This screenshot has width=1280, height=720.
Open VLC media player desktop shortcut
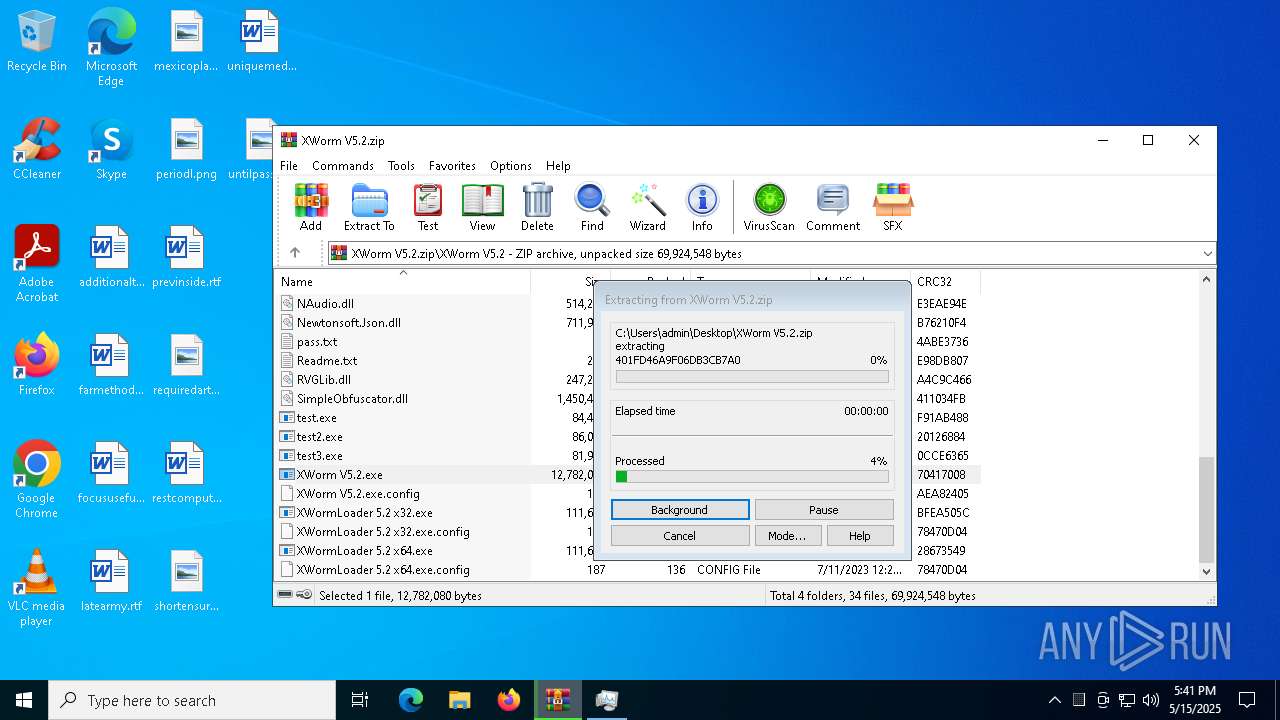(37, 588)
